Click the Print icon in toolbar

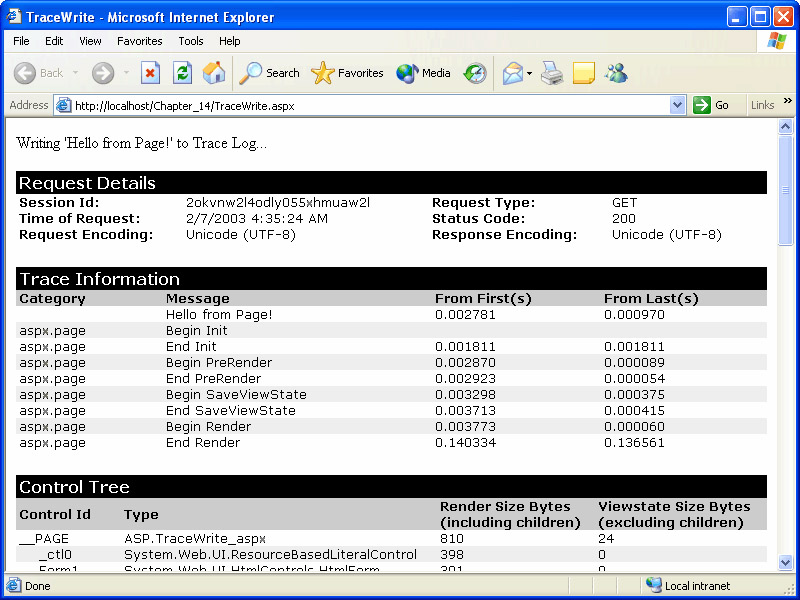[x=552, y=73]
